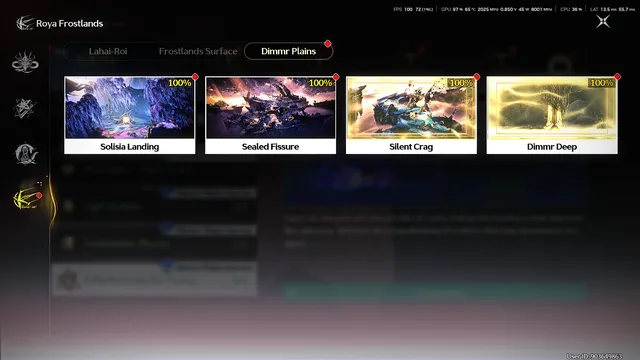Open the Dimmr Deep area card
Image resolution: width=640 pixels, height=360 pixels.
pos(552,115)
